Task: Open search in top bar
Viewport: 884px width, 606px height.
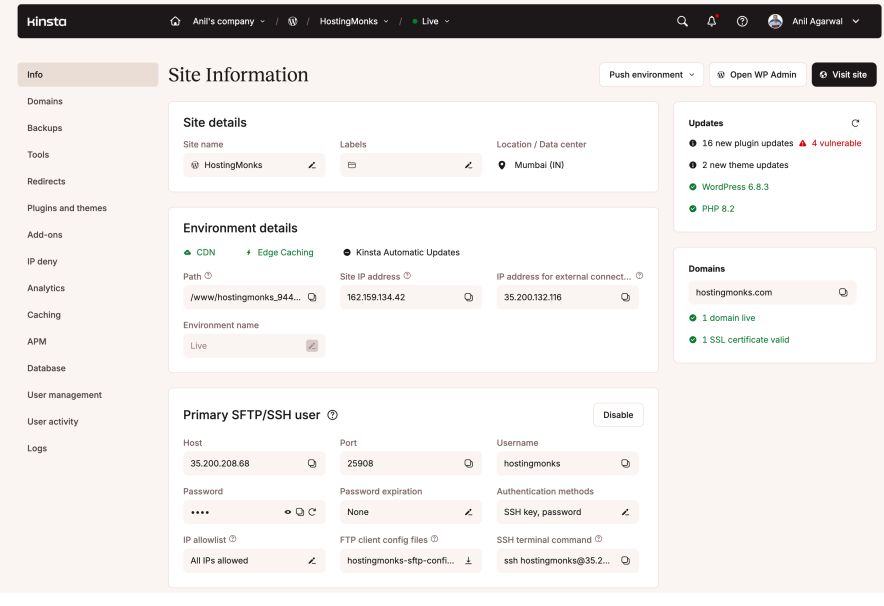Action: tap(682, 21)
